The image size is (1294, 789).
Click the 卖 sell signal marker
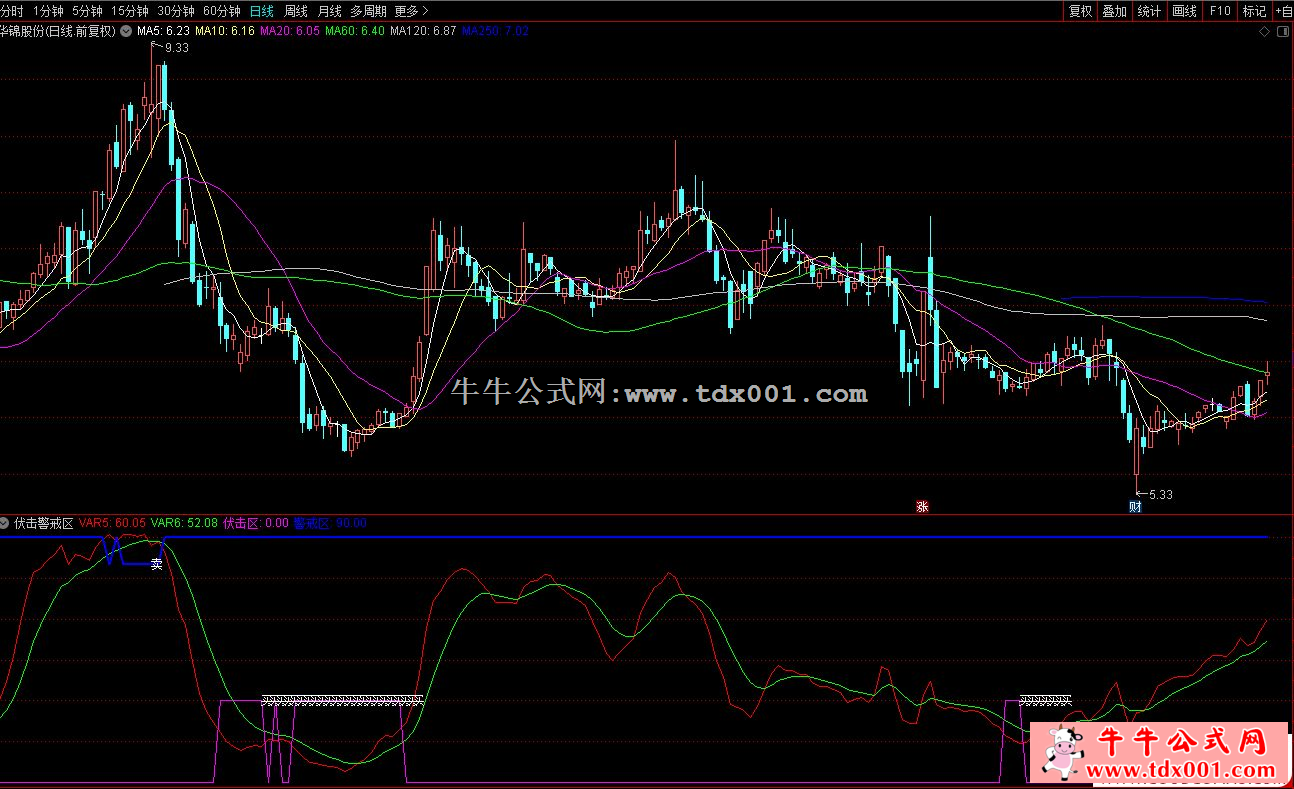pos(156,564)
